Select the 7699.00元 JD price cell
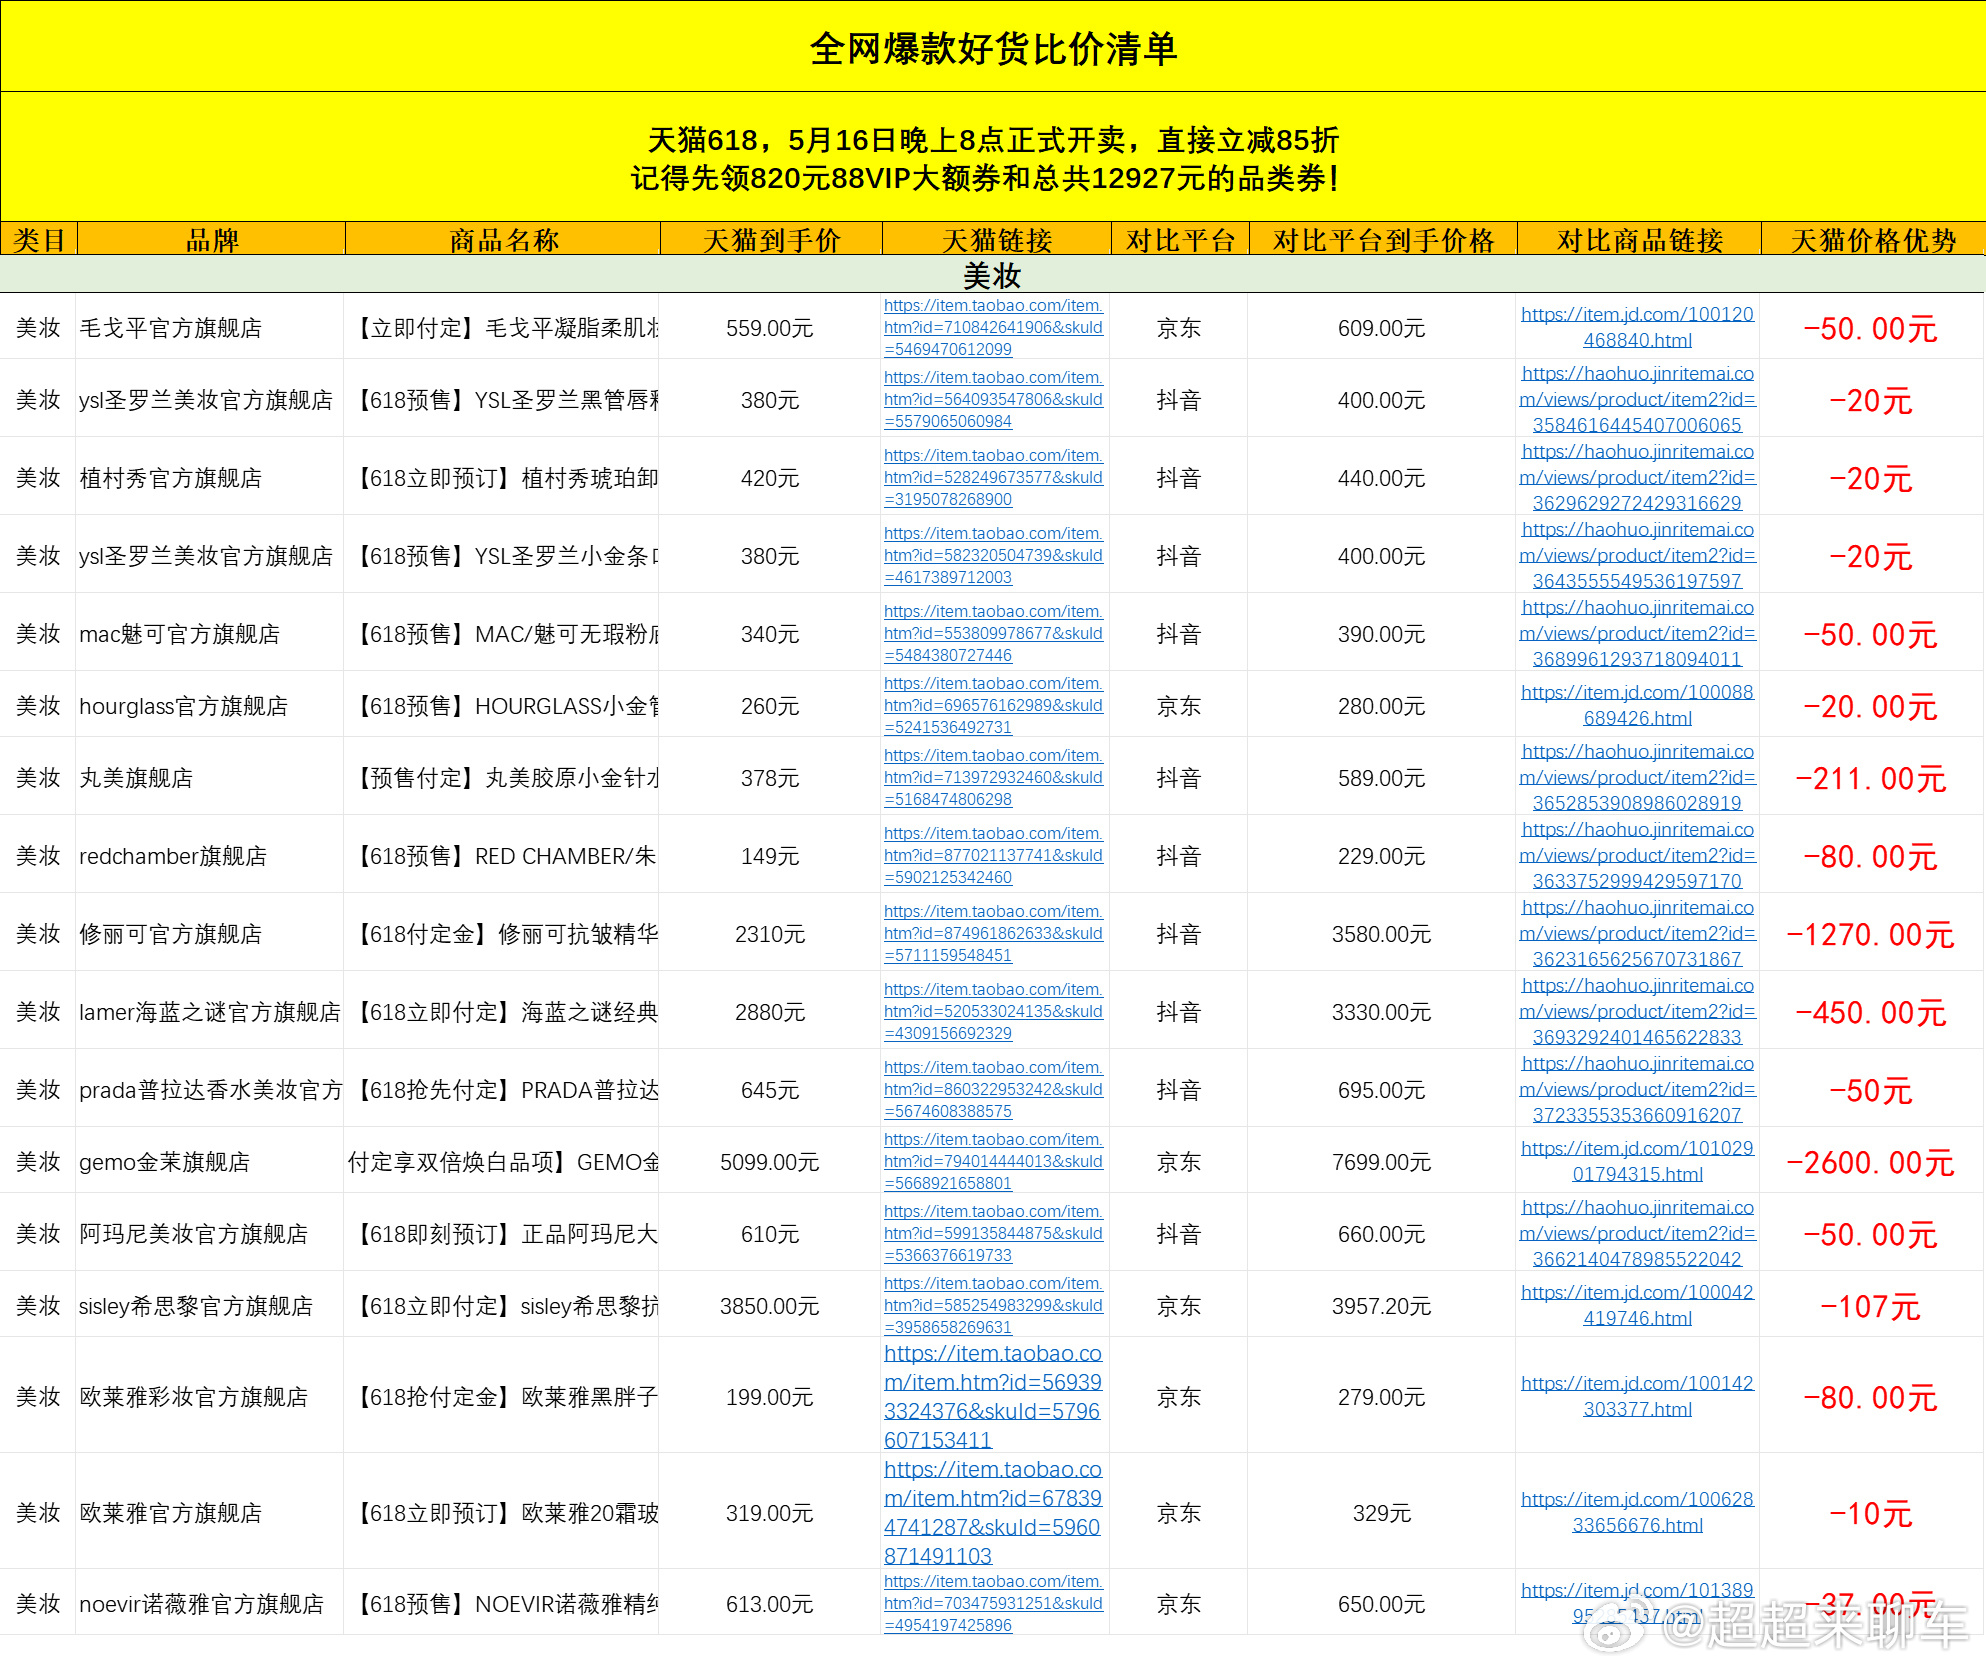 coord(1382,1162)
